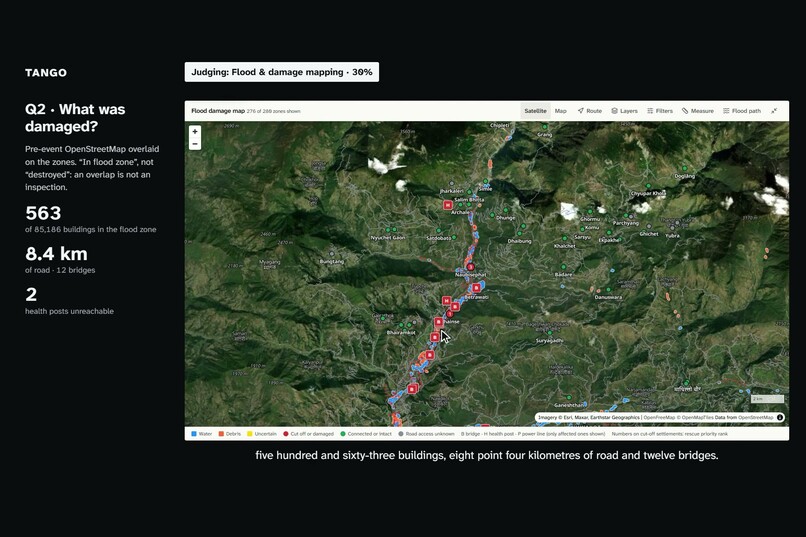Show the Flood path list
Image resolution: width=806 pixels, height=537 pixels.
coord(741,111)
